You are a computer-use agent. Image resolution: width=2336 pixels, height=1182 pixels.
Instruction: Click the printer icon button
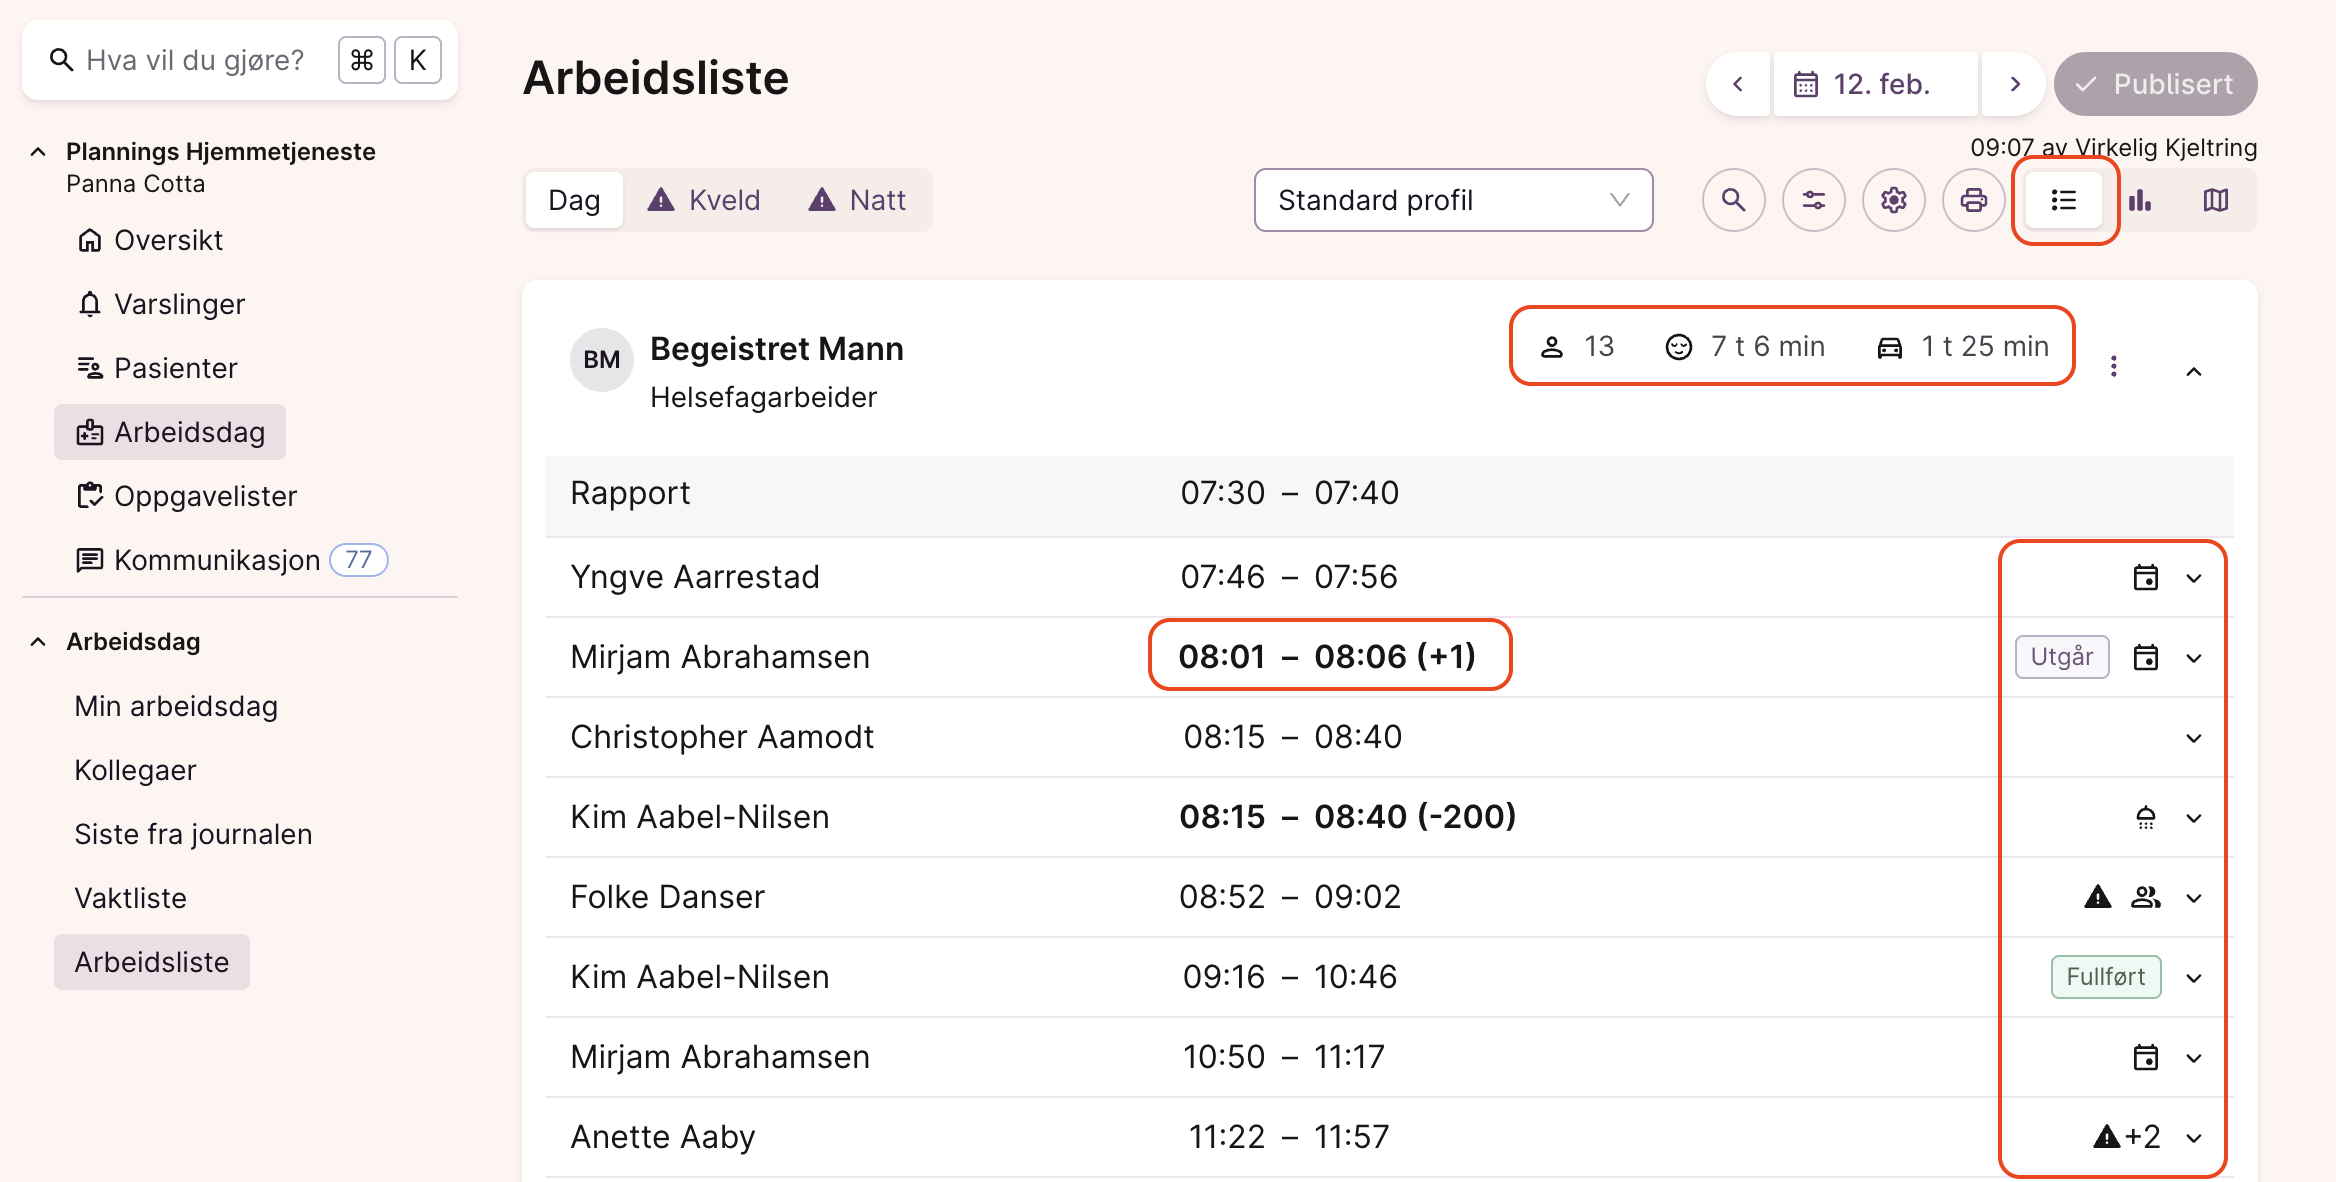[1973, 200]
